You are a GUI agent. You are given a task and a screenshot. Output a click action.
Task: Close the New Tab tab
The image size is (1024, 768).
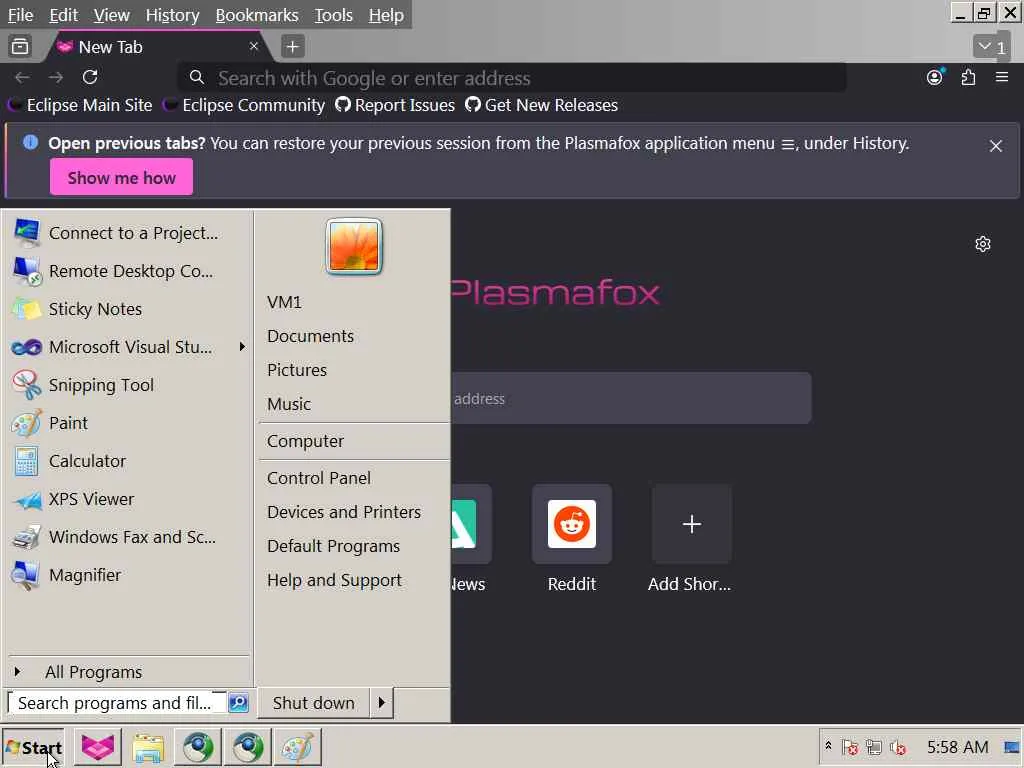(254, 46)
